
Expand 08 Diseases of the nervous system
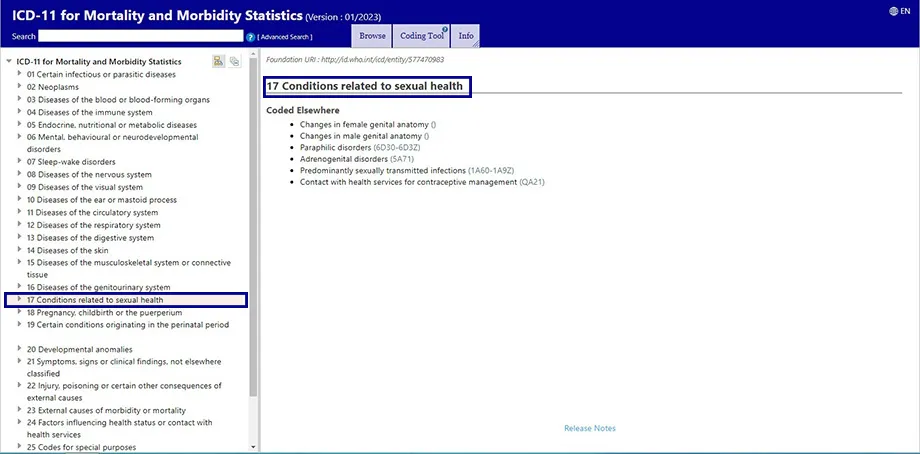click(x=19, y=174)
